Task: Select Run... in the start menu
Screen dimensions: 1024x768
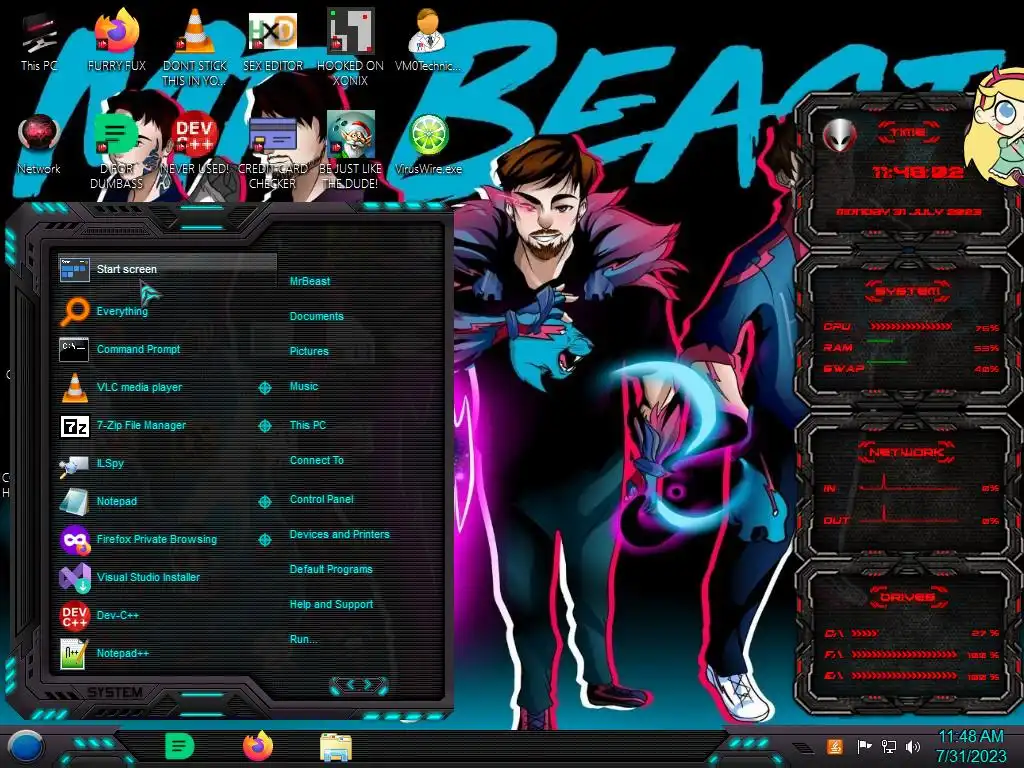Action: tap(303, 639)
